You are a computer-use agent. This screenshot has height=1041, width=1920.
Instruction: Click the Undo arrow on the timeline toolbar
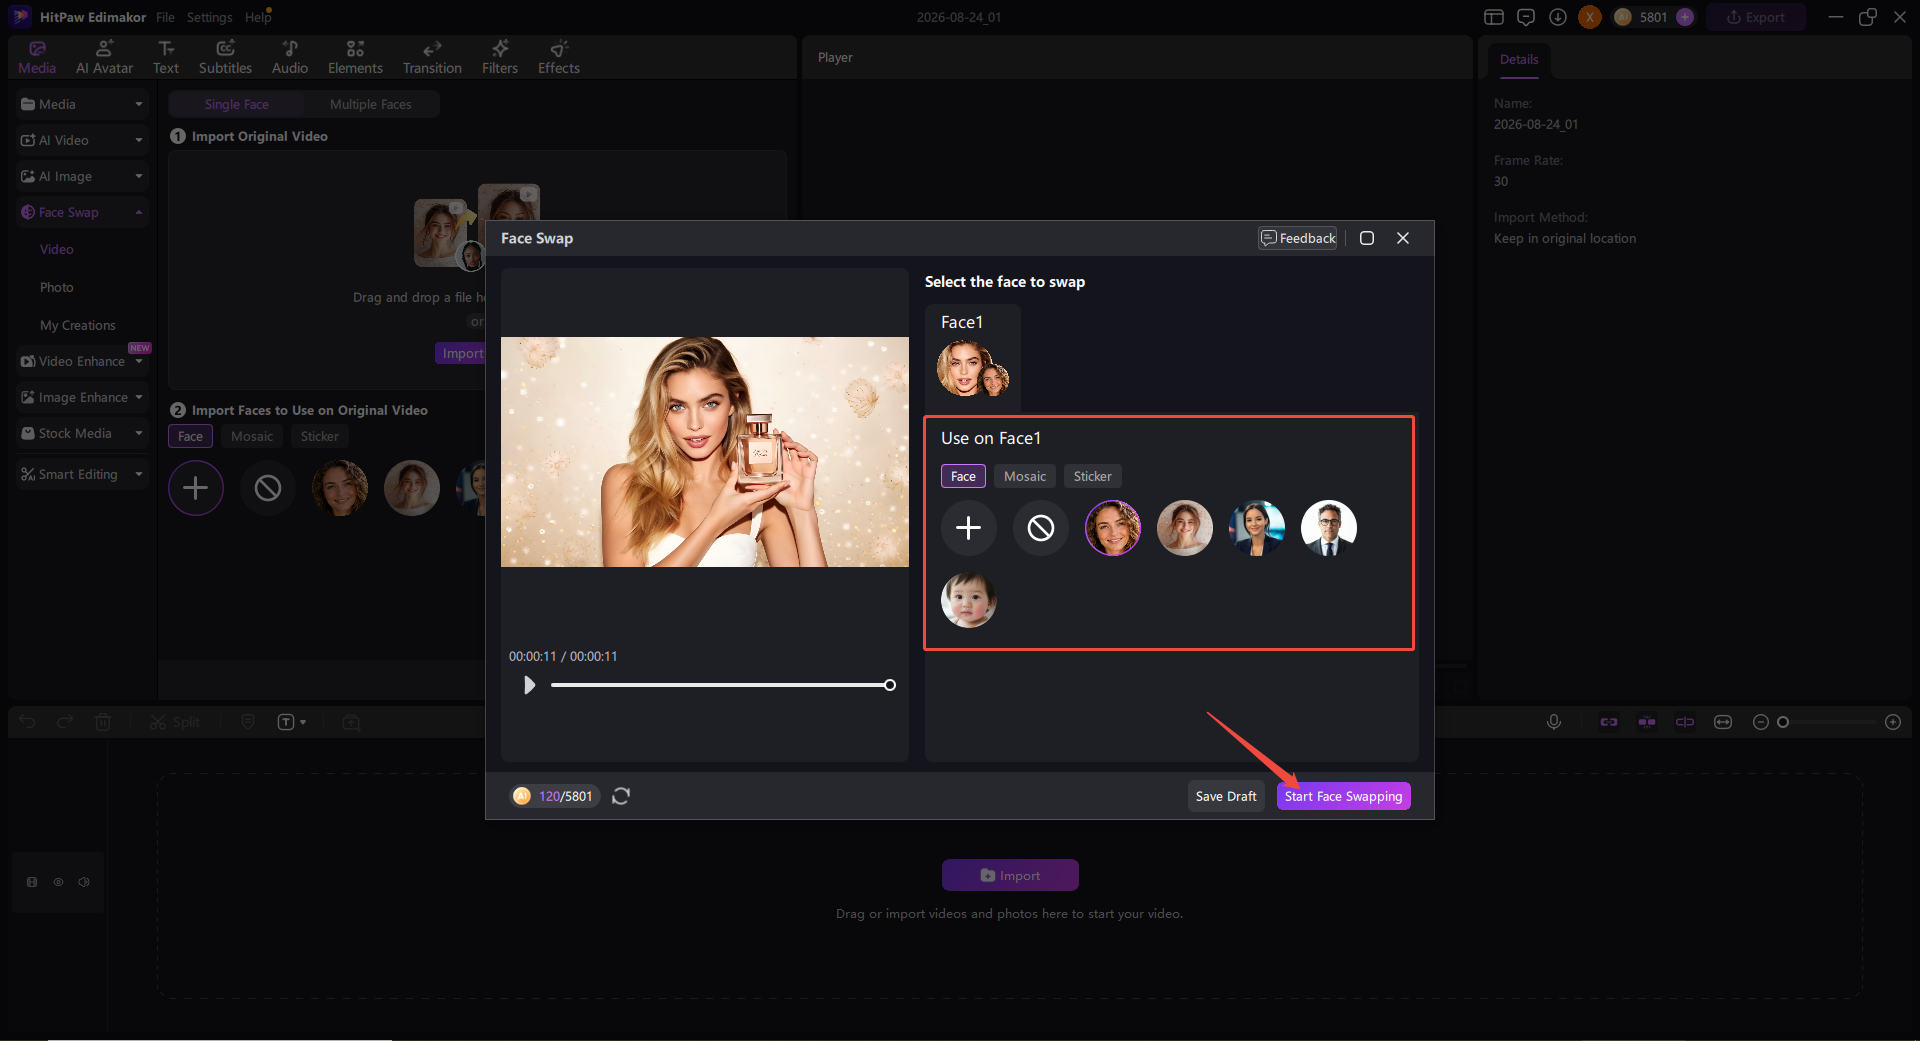(x=28, y=722)
